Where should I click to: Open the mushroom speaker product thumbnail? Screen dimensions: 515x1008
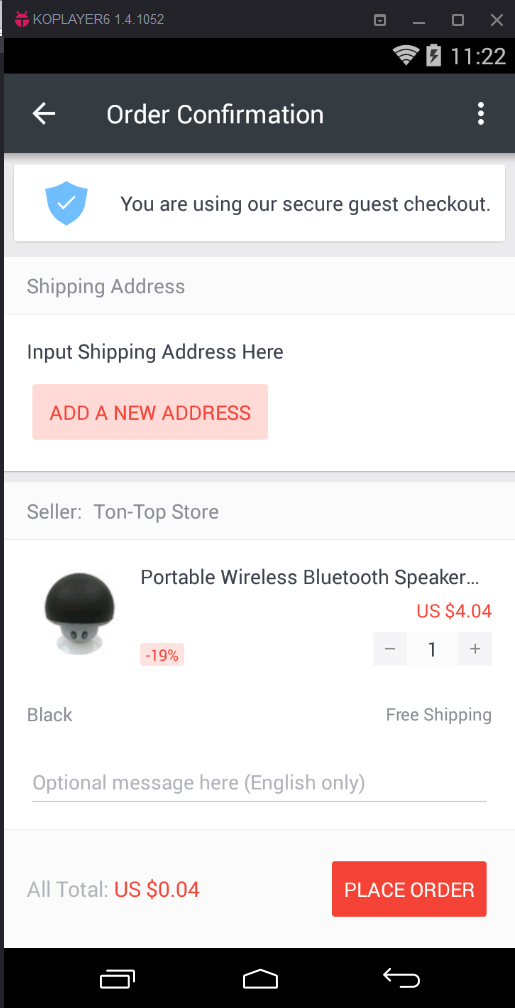tap(80, 614)
